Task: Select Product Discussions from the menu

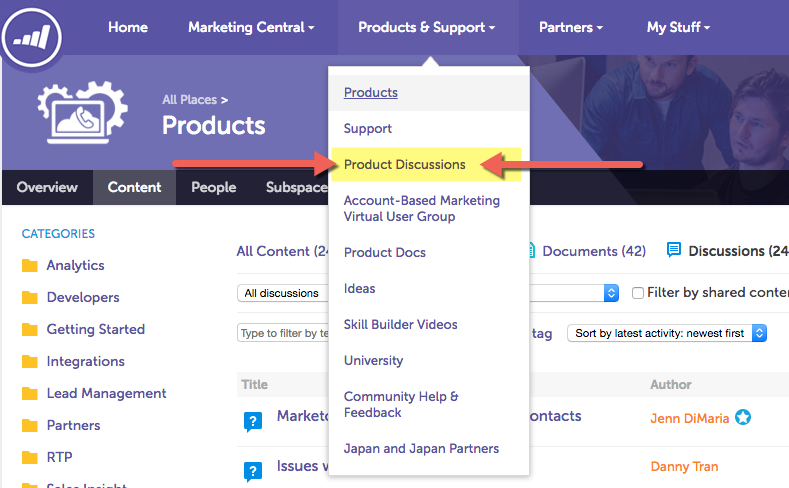Action: [405, 165]
